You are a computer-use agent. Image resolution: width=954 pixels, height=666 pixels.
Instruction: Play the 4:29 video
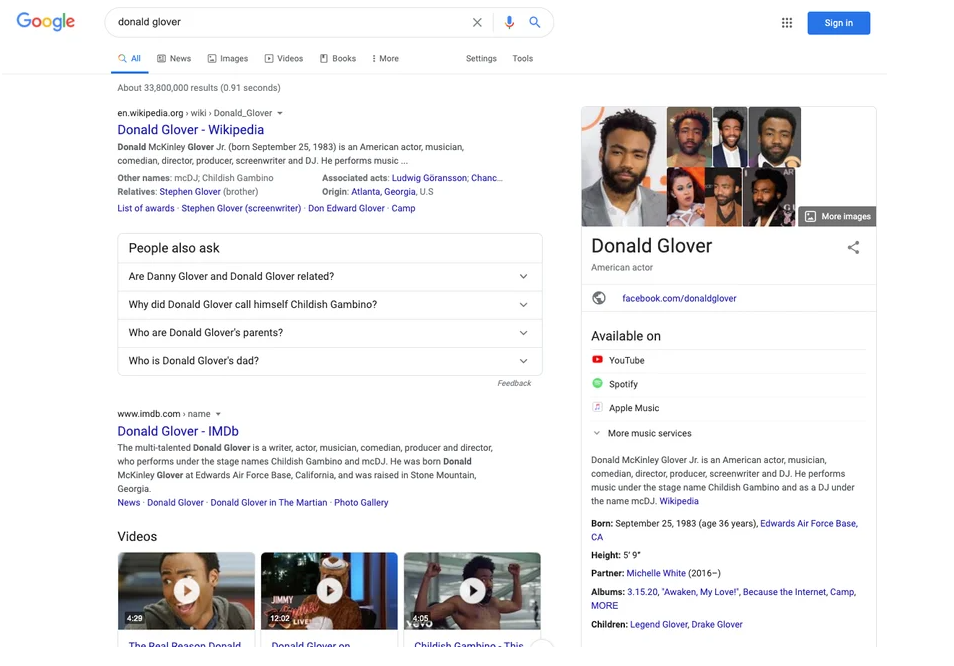(x=186, y=591)
